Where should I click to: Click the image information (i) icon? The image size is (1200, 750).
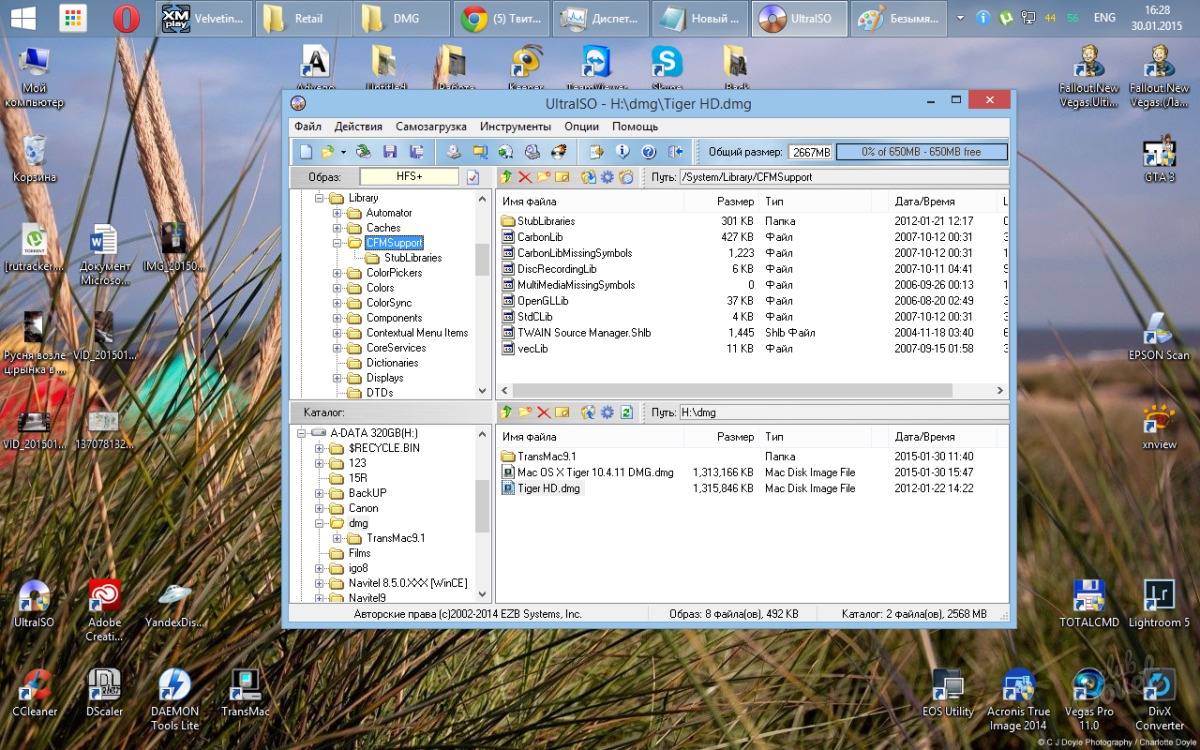(x=622, y=152)
